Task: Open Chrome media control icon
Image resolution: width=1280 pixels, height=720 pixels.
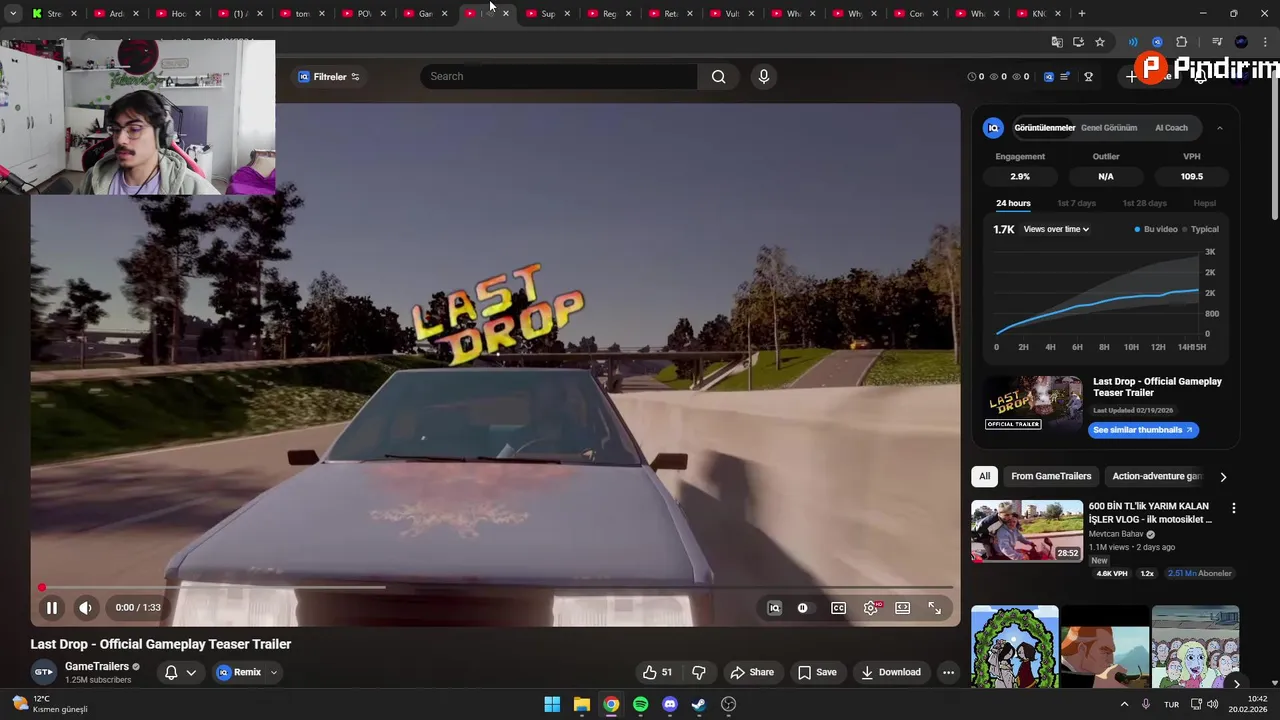Action: (x=1217, y=42)
